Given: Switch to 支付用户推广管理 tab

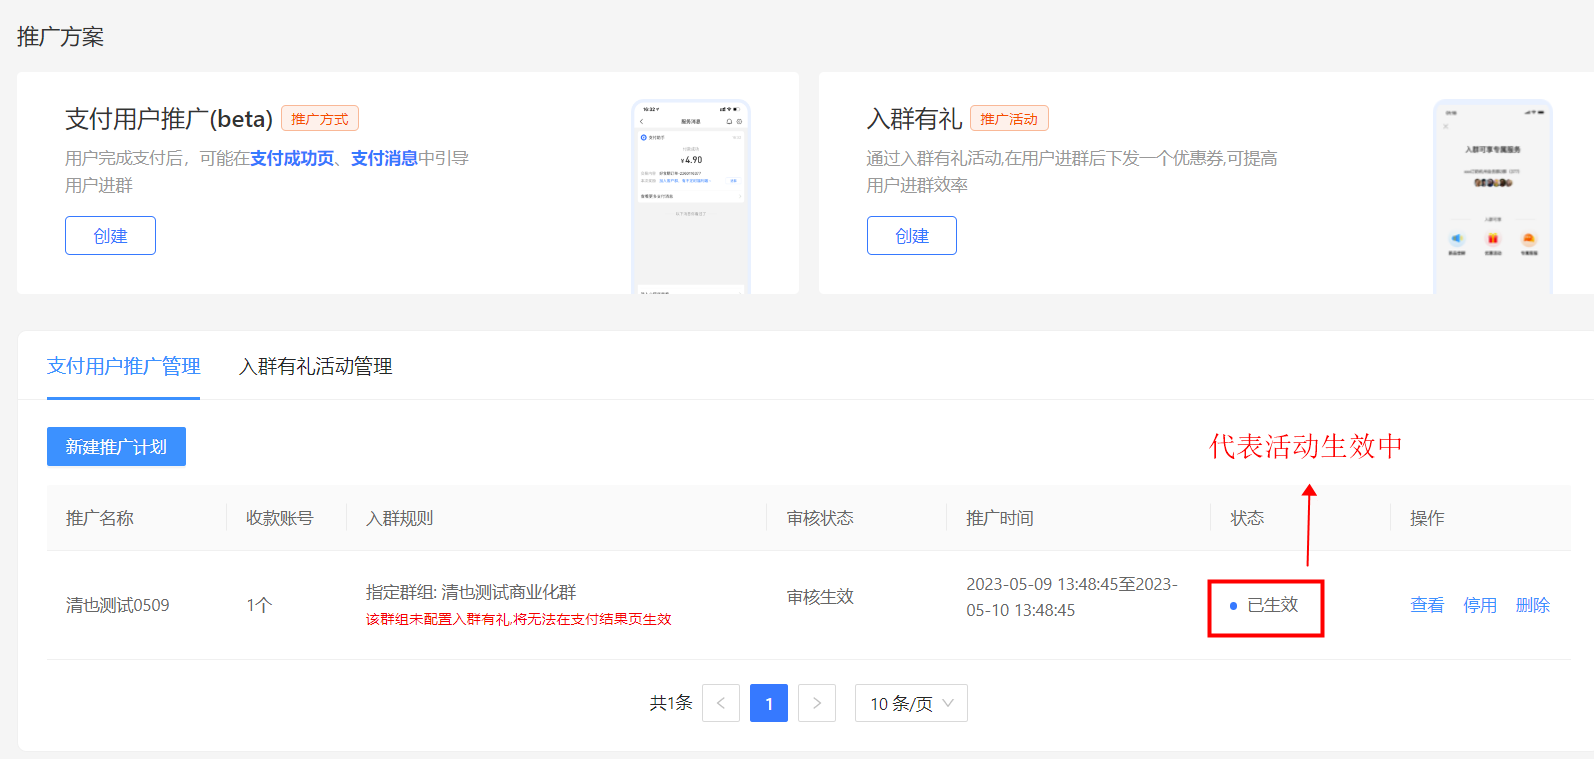Looking at the screenshot, I should (x=123, y=367).
